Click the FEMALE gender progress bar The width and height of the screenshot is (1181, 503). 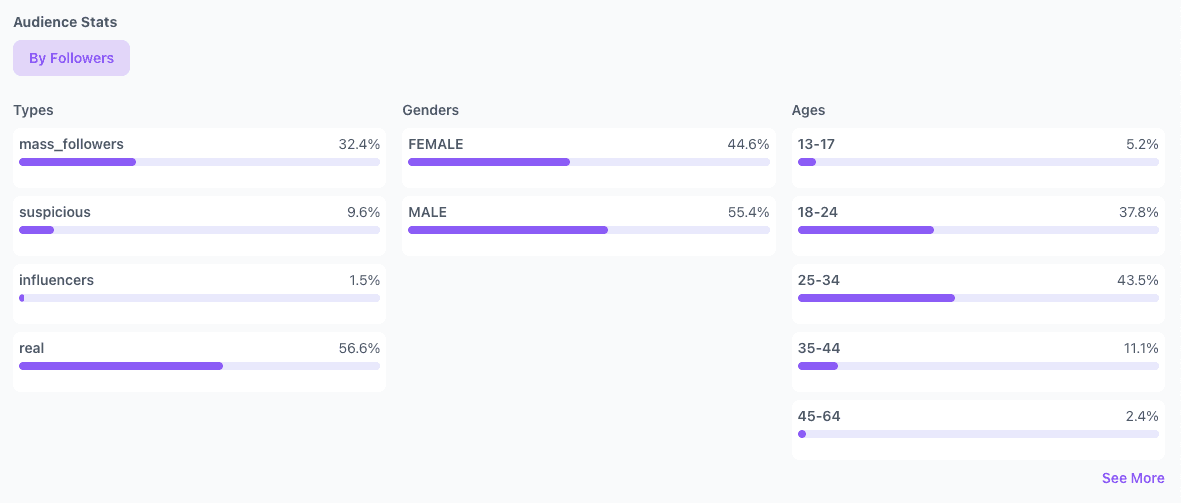[x=588, y=162]
